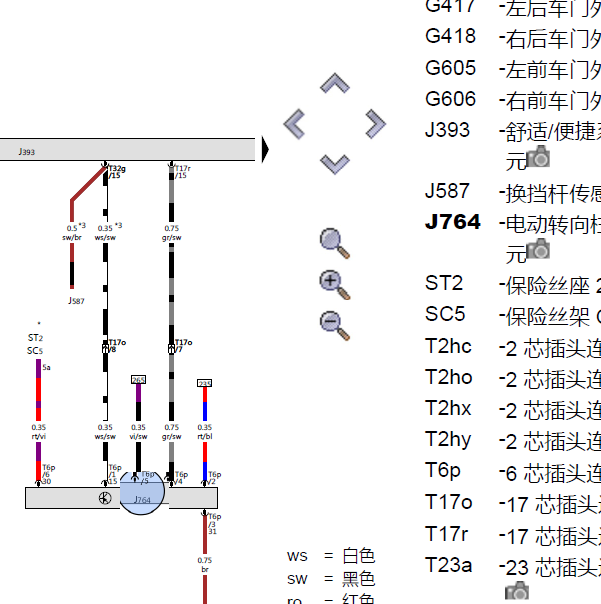This screenshot has height=604, width=601.
Task: Click the T32g /15 connector label
Action: pos(117,172)
